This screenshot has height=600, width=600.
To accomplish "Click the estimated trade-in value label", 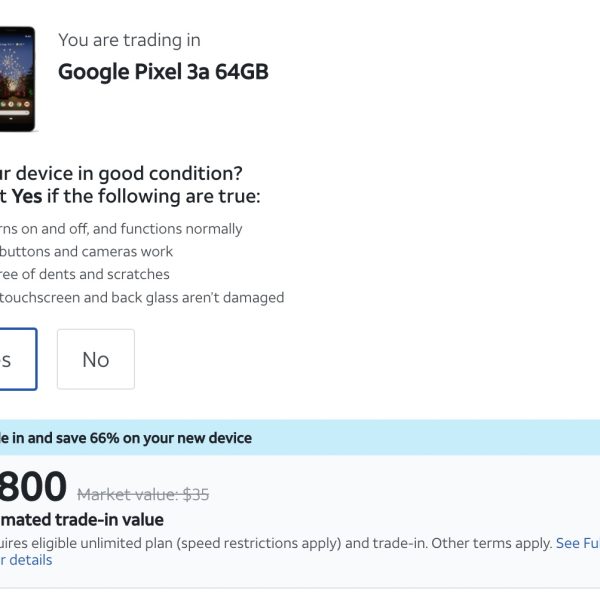I will 82,520.
